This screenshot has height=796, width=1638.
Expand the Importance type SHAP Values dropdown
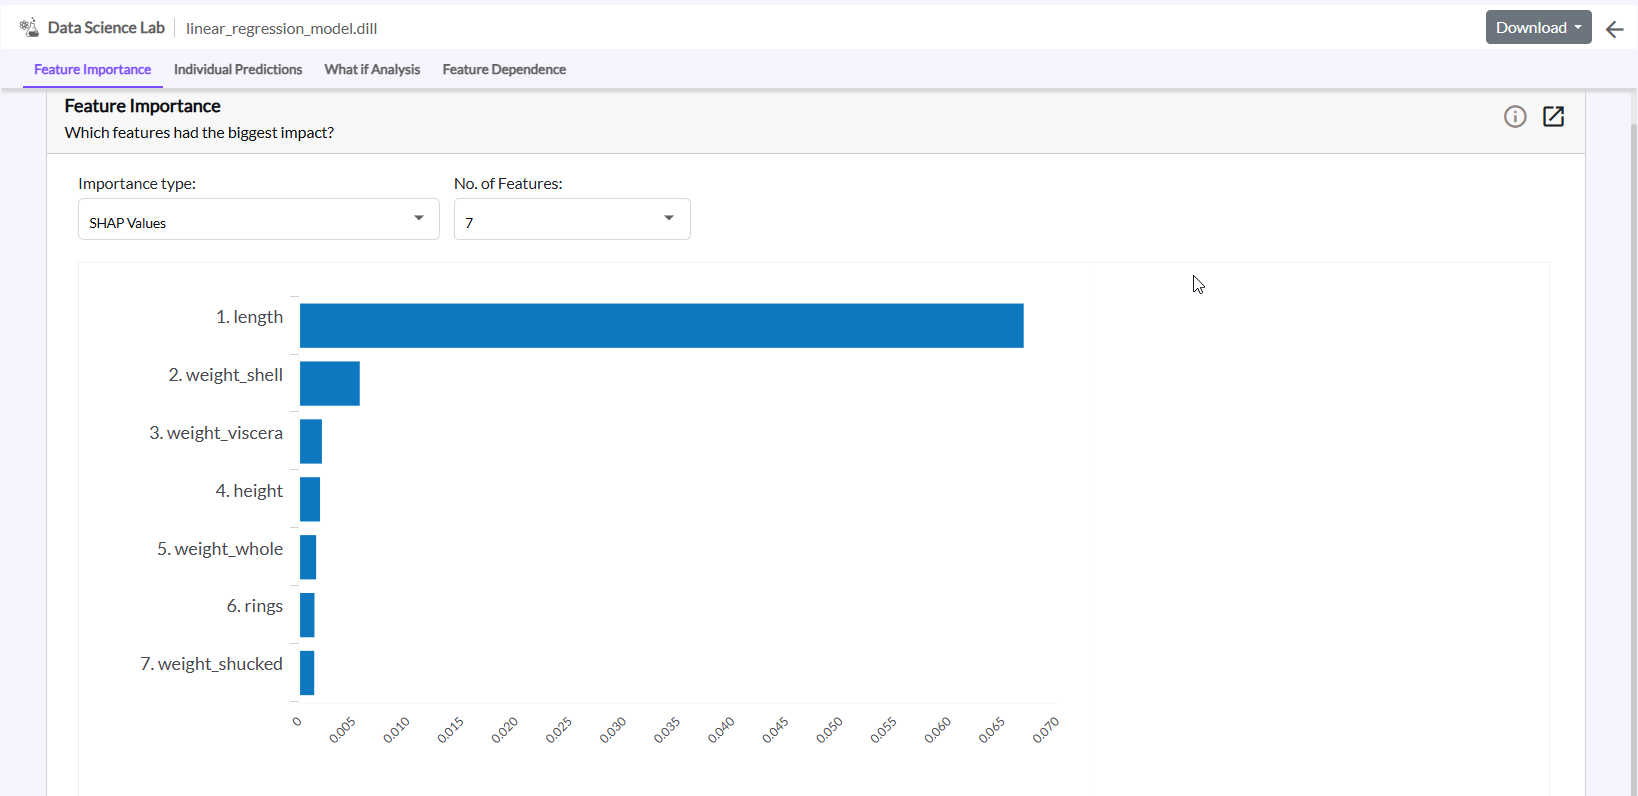click(258, 220)
